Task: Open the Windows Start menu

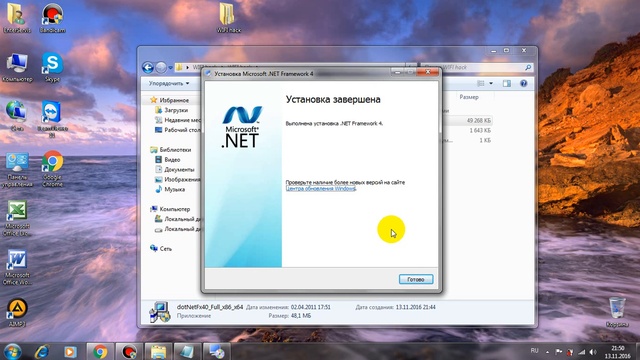Action: click(12, 351)
